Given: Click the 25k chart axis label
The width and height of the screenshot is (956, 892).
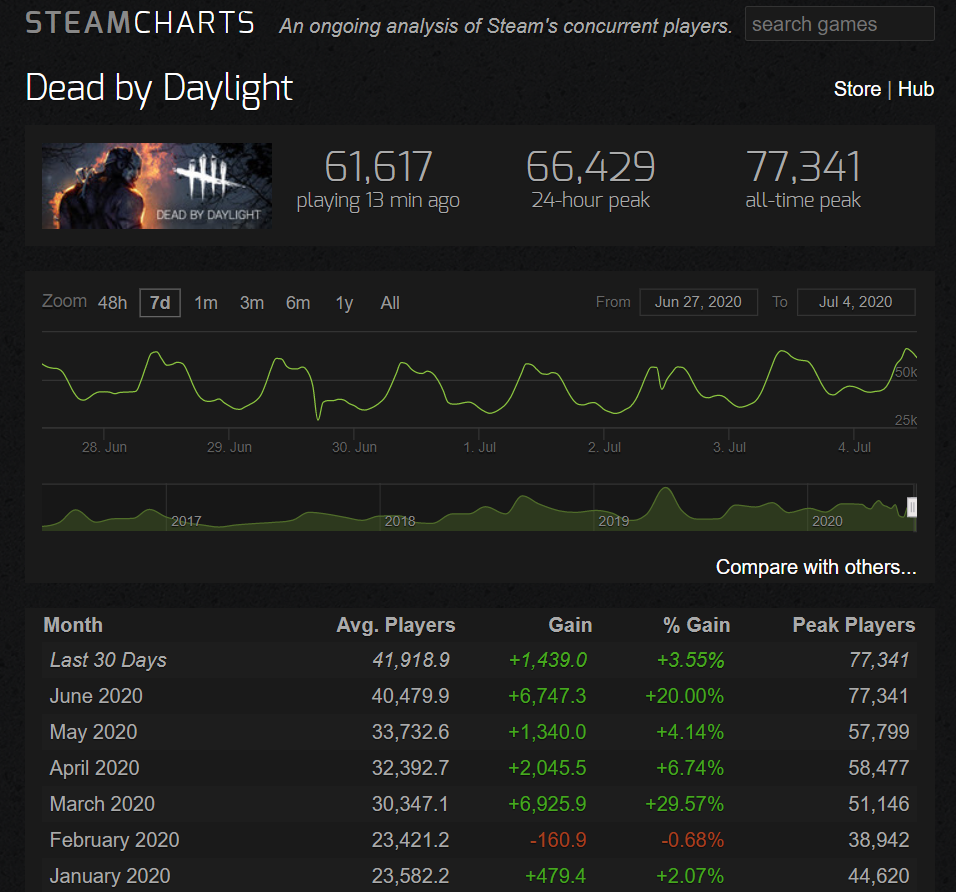Looking at the screenshot, I should pyautogui.click(x=906, y=420).
